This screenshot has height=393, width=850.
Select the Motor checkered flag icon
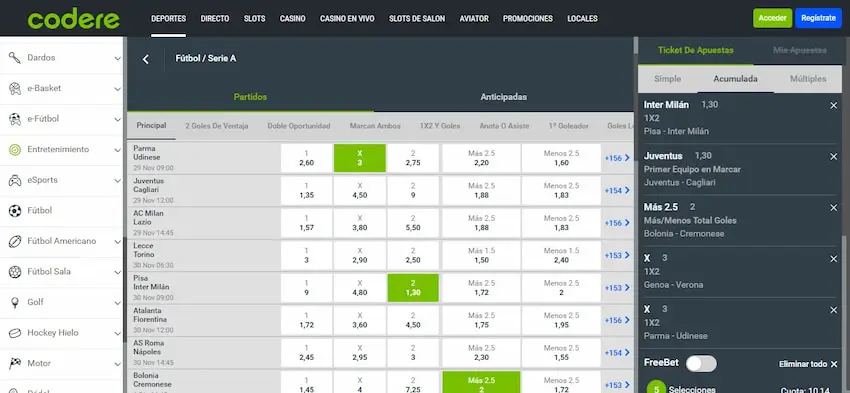tap(15, 363)
